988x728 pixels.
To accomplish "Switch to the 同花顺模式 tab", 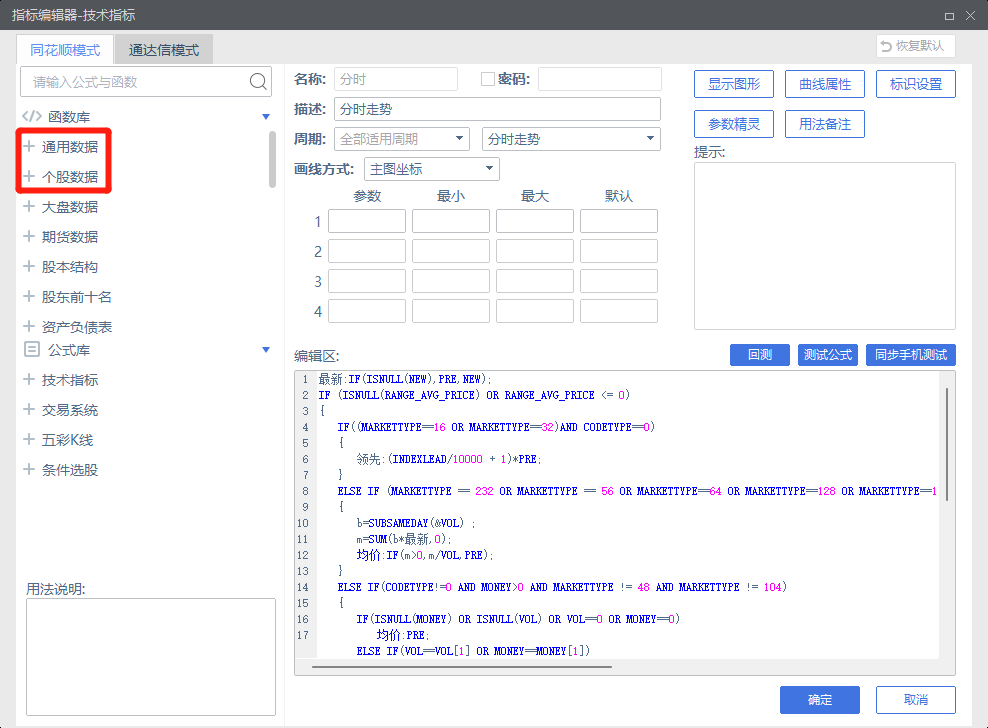I will (65, 49).
